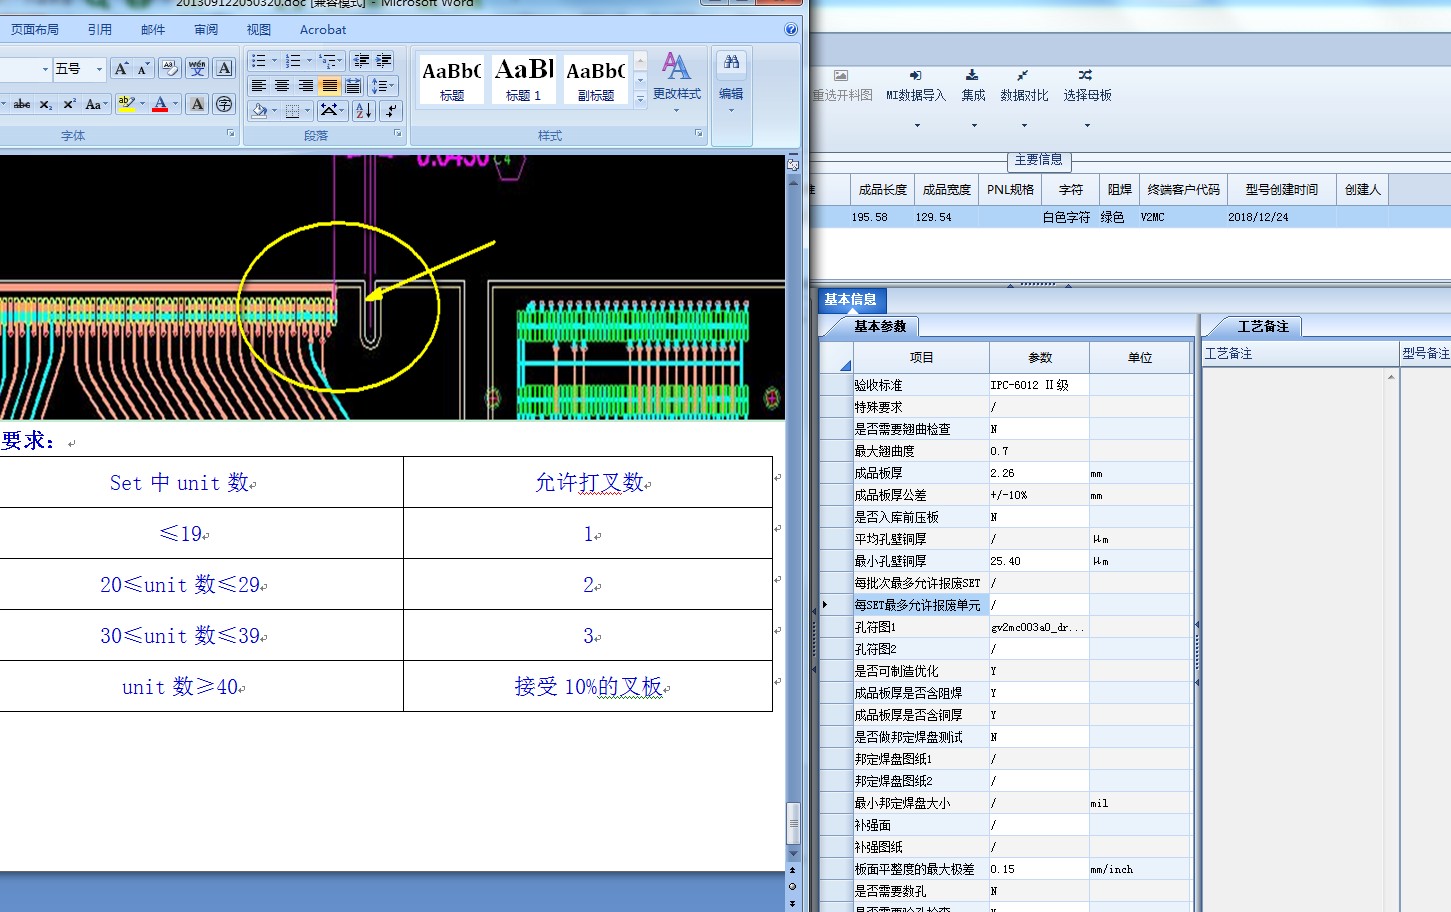
Task: Expand the highlight color dropdown arrow
Action: pyautogui.click(x=142, y=104)
